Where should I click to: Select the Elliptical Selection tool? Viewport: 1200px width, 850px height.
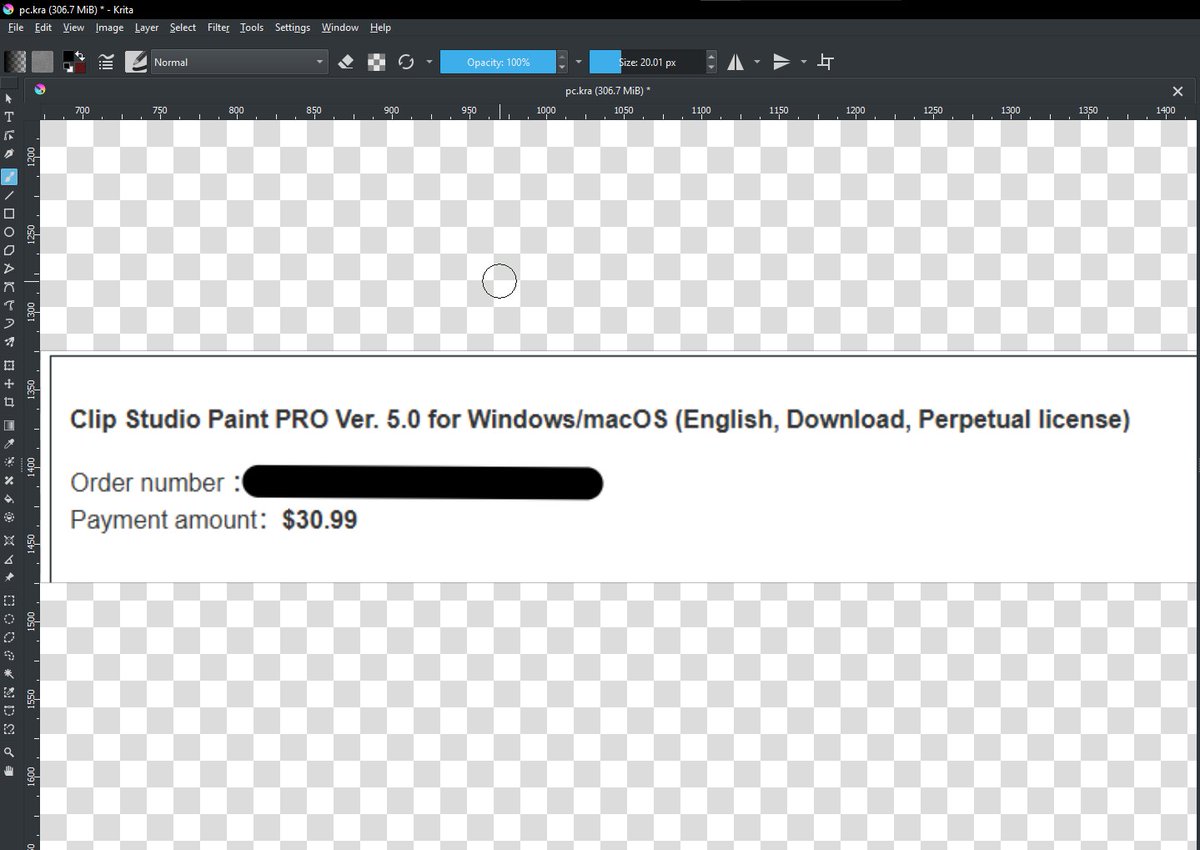[x=9, y=619]
